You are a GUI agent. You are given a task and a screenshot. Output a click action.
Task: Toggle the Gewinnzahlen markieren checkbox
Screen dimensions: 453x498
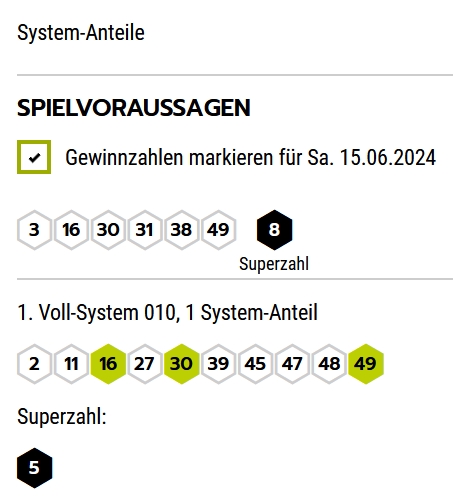34,157
